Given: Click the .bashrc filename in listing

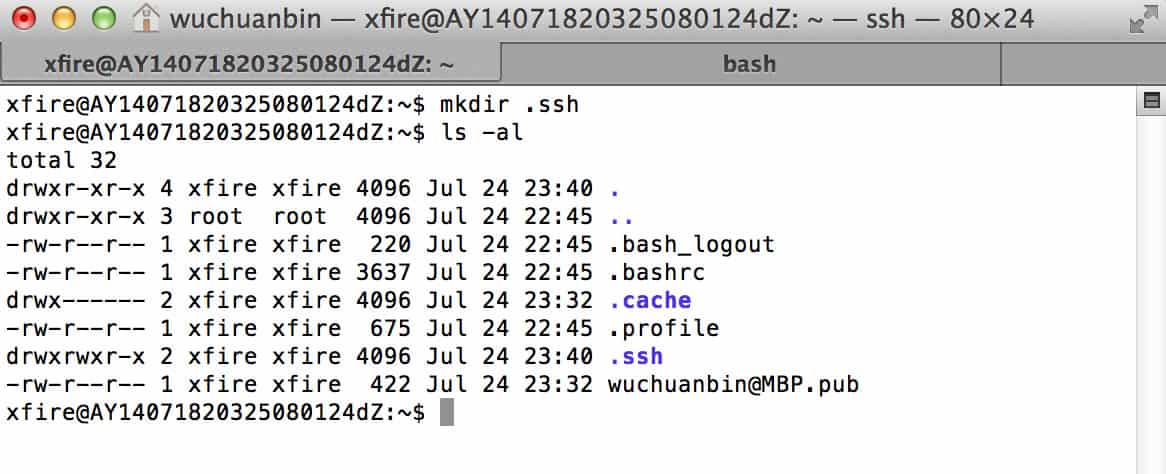Looking at the screenshot, I should pyautogui.click(x=657, y=272).
